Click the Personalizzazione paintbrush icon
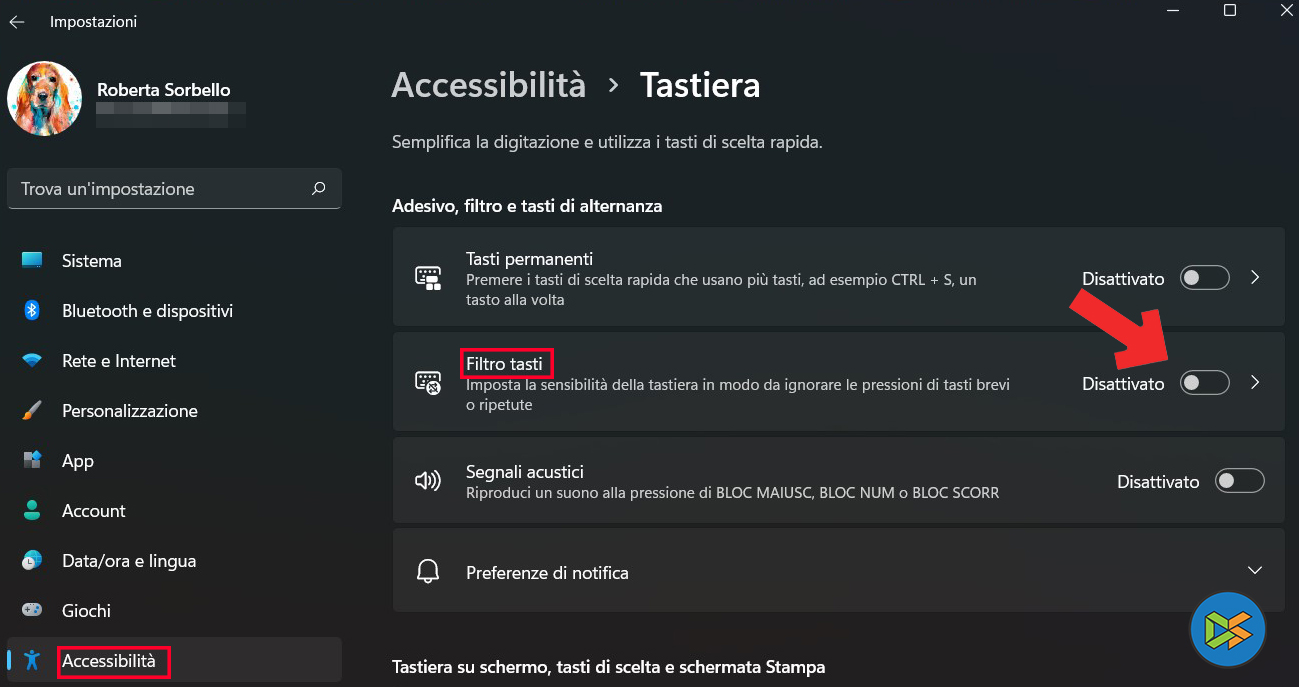The height and width of the screenshot is (687, 1299). [x=32, y=411]
